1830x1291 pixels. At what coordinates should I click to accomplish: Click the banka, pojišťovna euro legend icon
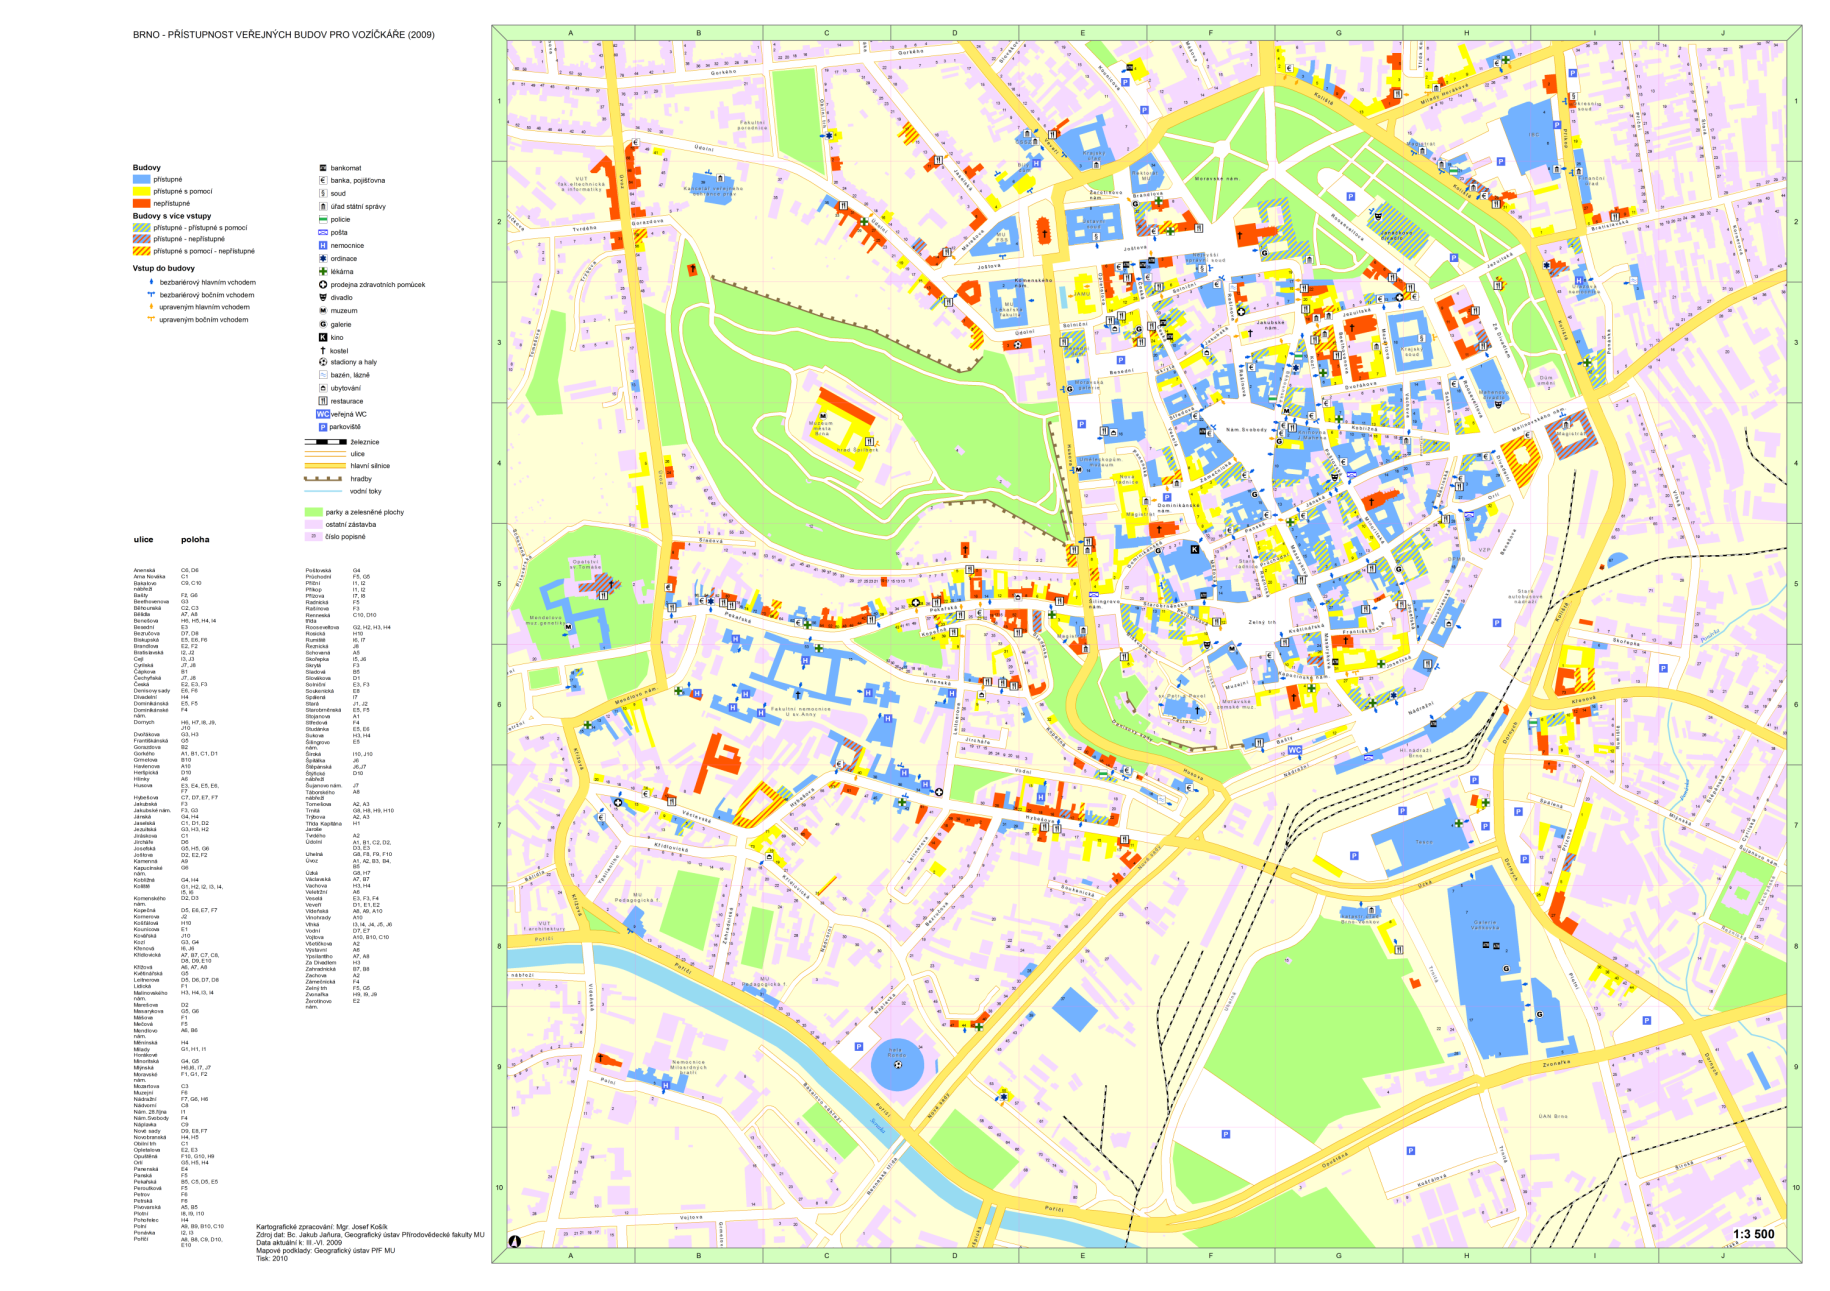click(x=323, y=181)
